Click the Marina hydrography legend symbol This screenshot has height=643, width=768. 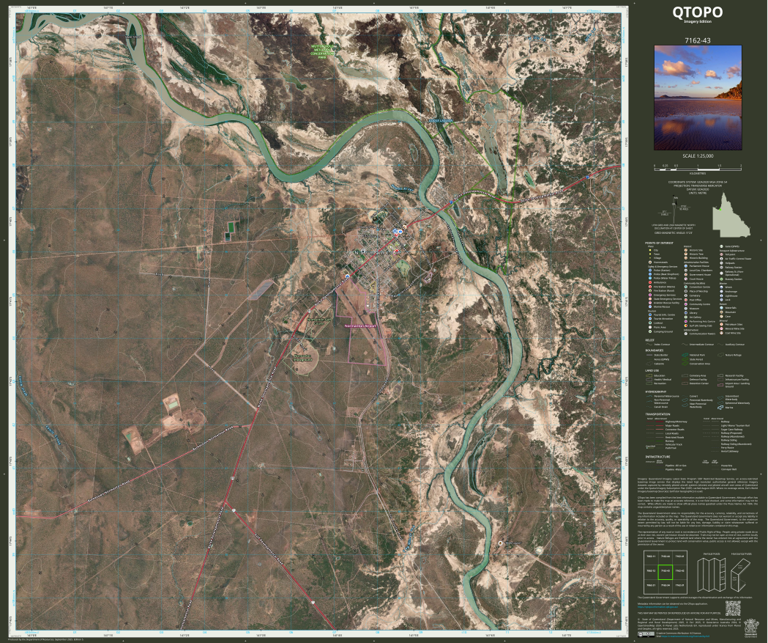[x=720, y=407]
